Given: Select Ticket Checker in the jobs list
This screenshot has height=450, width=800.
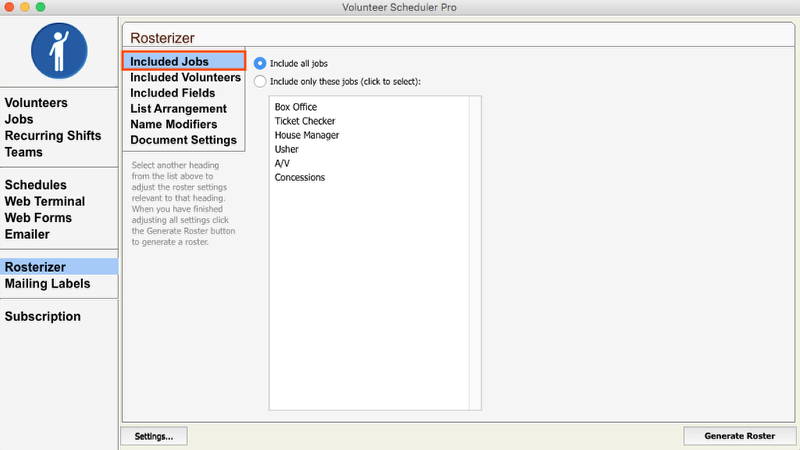Looking at the screenshot, I should pos(305,121).
